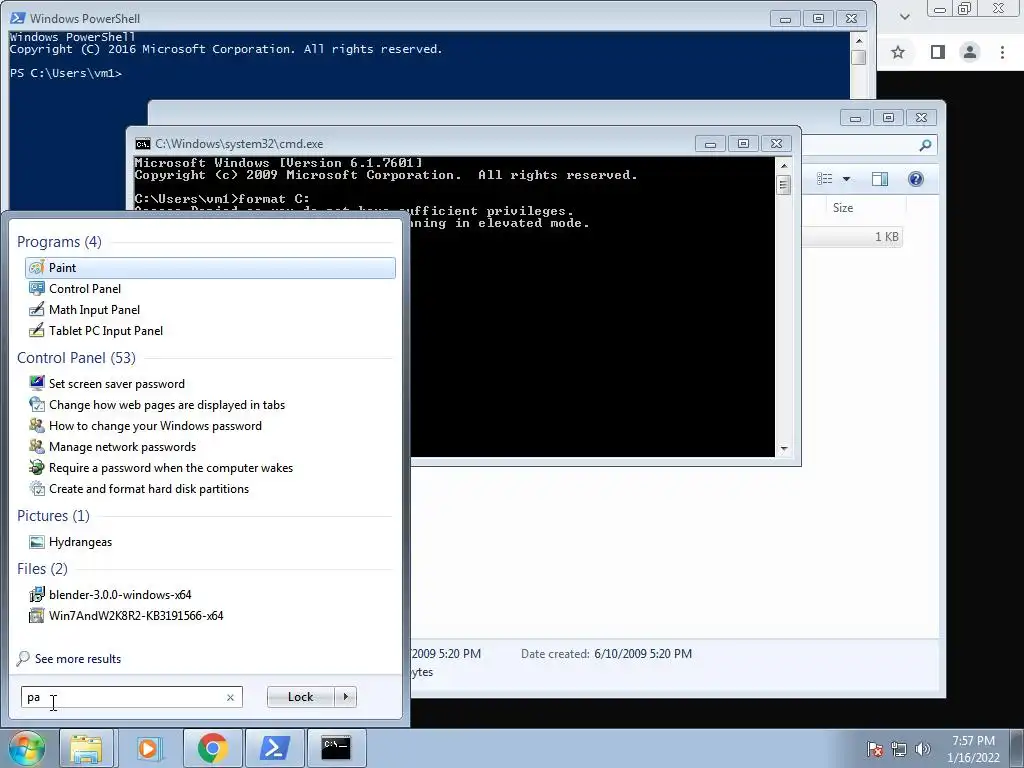Viewport: 1024px width, 768px height.
Task: Click the up arrow of the PowerShell scrollbar
Action: (859, 40)
